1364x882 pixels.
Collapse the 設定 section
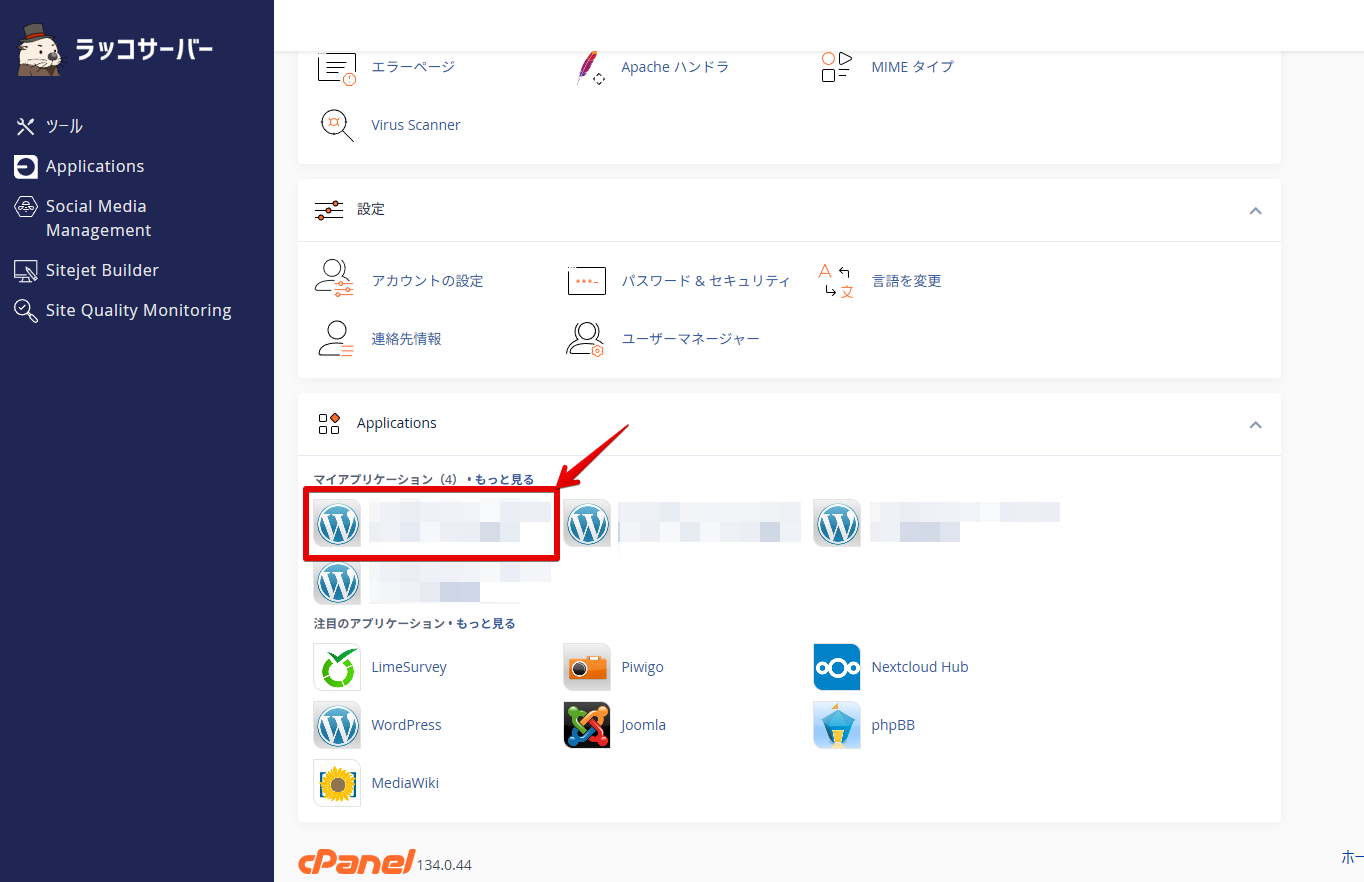coord(1256,210)
